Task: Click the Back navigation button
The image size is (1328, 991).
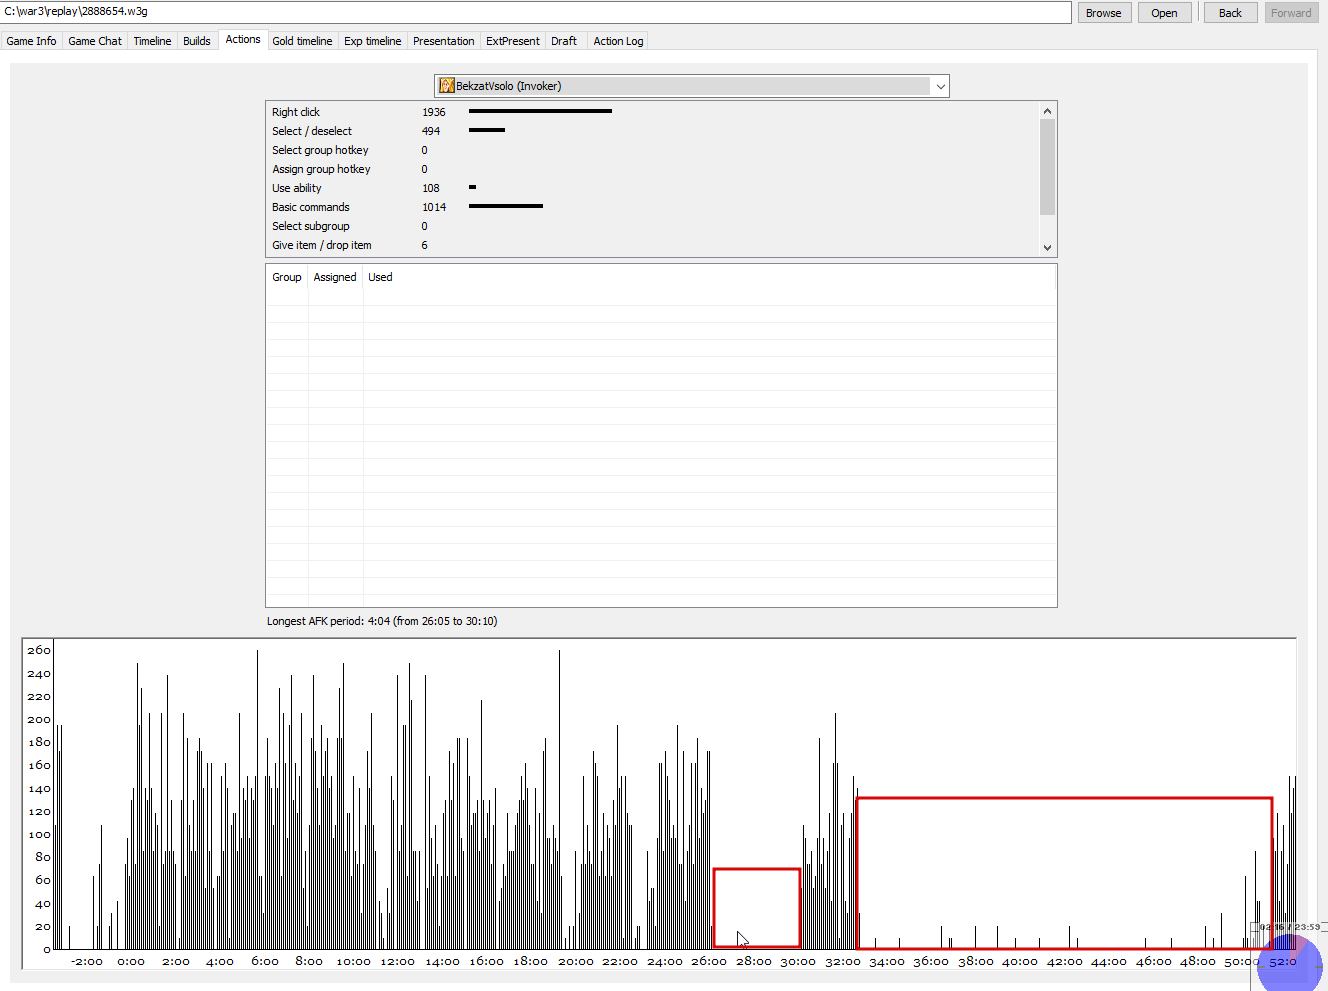Action: click(1230, 13)
